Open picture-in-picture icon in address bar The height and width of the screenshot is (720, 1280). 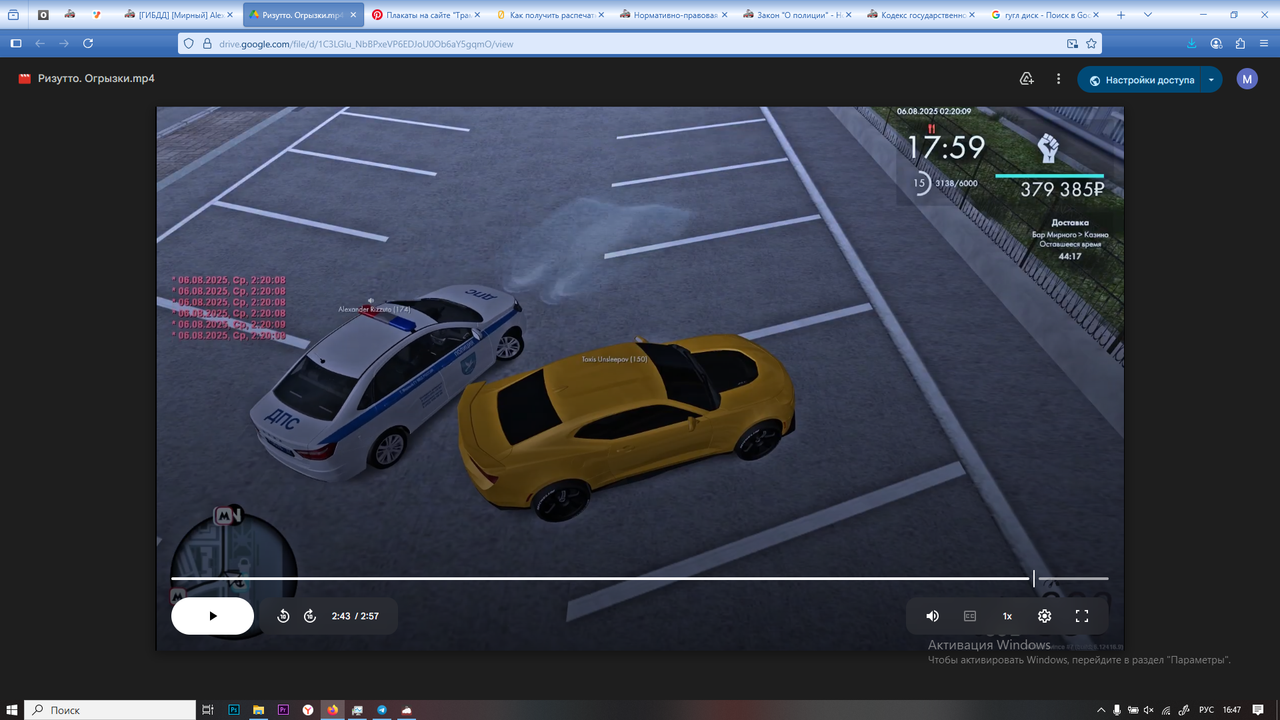[x=1072, y=44]
